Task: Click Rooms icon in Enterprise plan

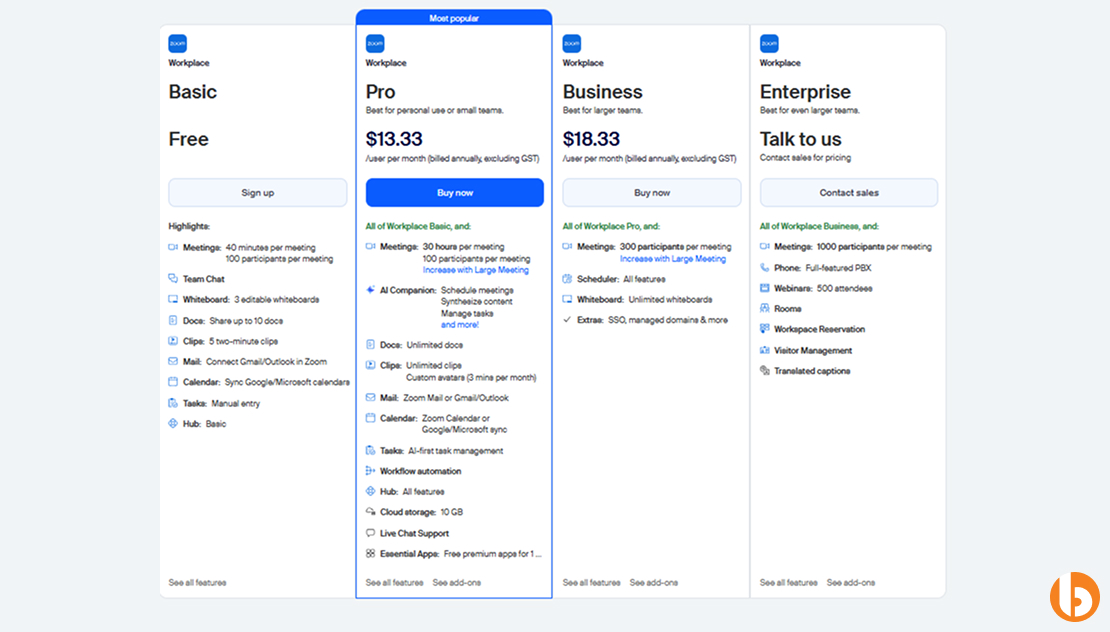Action: (765, 309)
